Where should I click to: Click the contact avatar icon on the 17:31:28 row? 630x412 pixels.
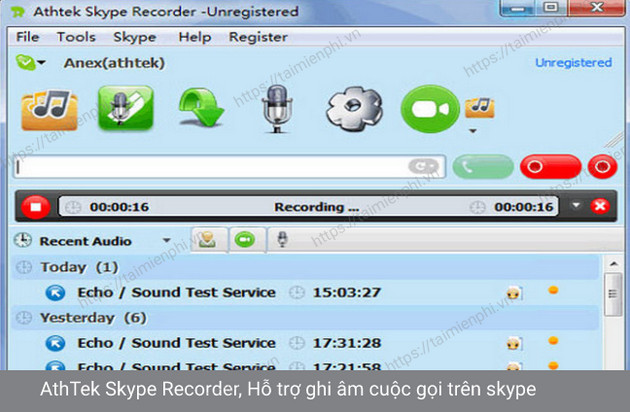514,343
